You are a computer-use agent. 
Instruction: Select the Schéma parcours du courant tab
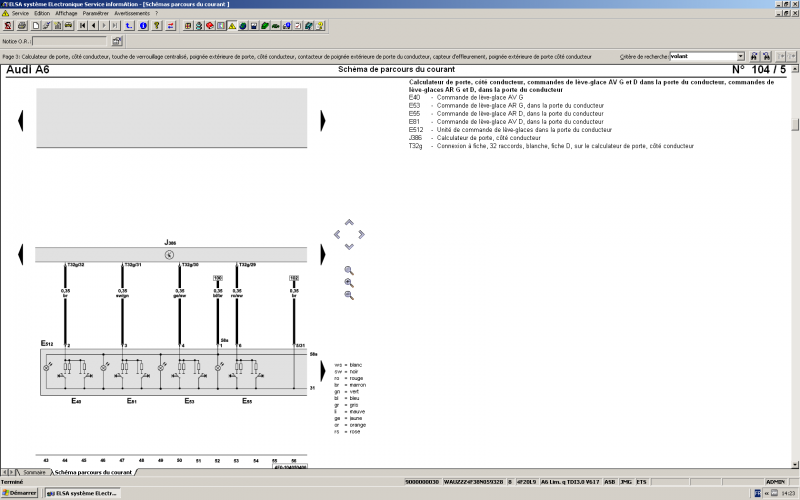pyautogui.click(x=93, y=472)
